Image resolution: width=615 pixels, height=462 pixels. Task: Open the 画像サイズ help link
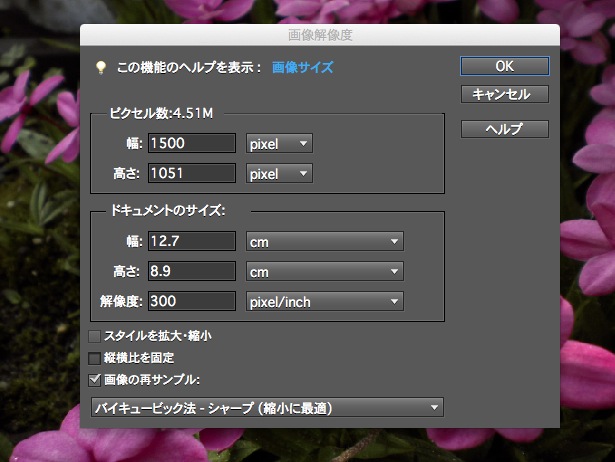pyautogui.click(x=303, y=67)
